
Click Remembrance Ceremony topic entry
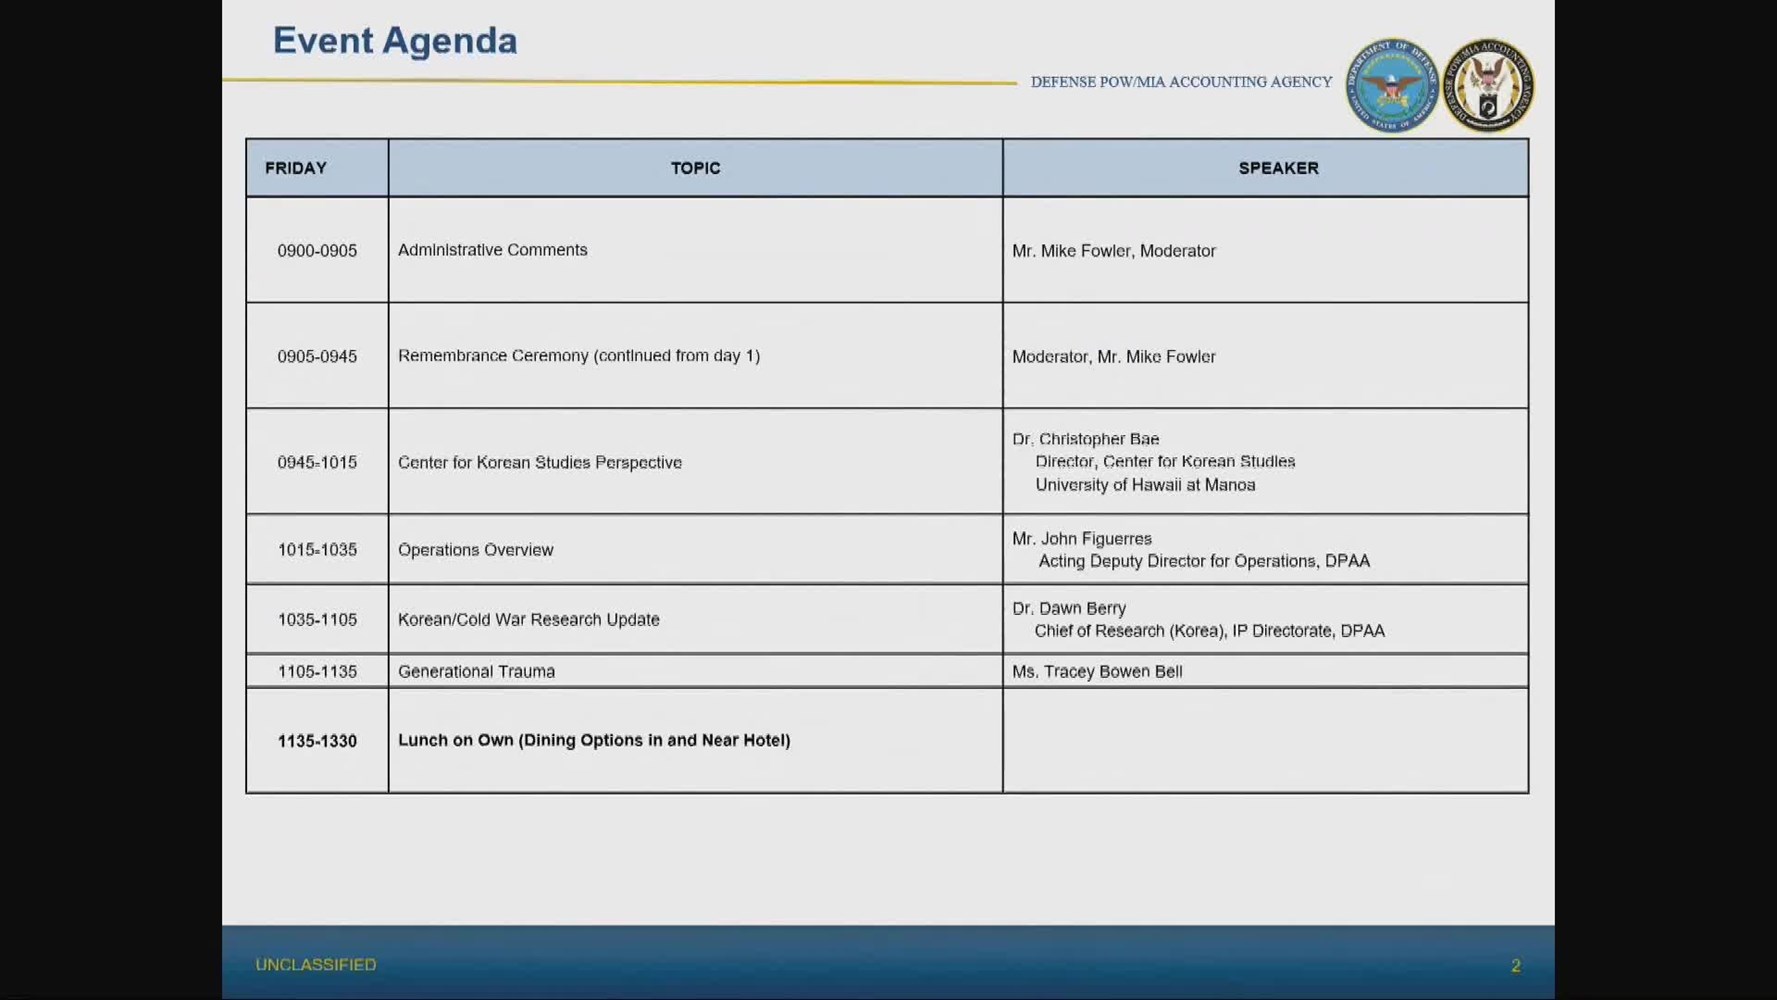coord(579,356)
